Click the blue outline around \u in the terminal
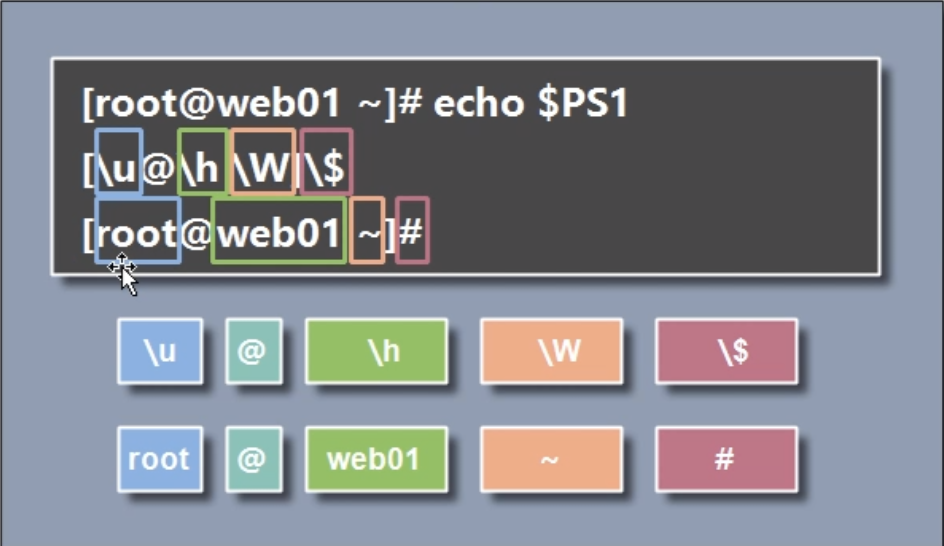The image size is (944, 546). click(x=119, y=161)
